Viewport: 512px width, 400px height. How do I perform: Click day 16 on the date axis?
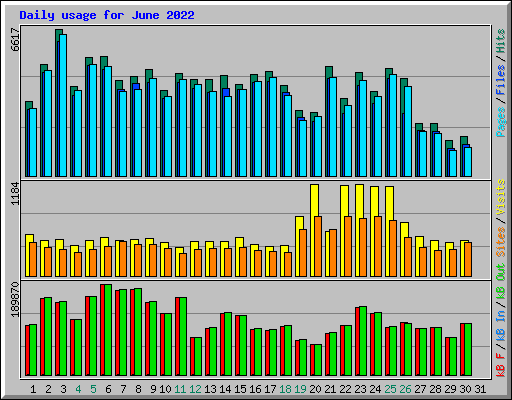point(255,389)
